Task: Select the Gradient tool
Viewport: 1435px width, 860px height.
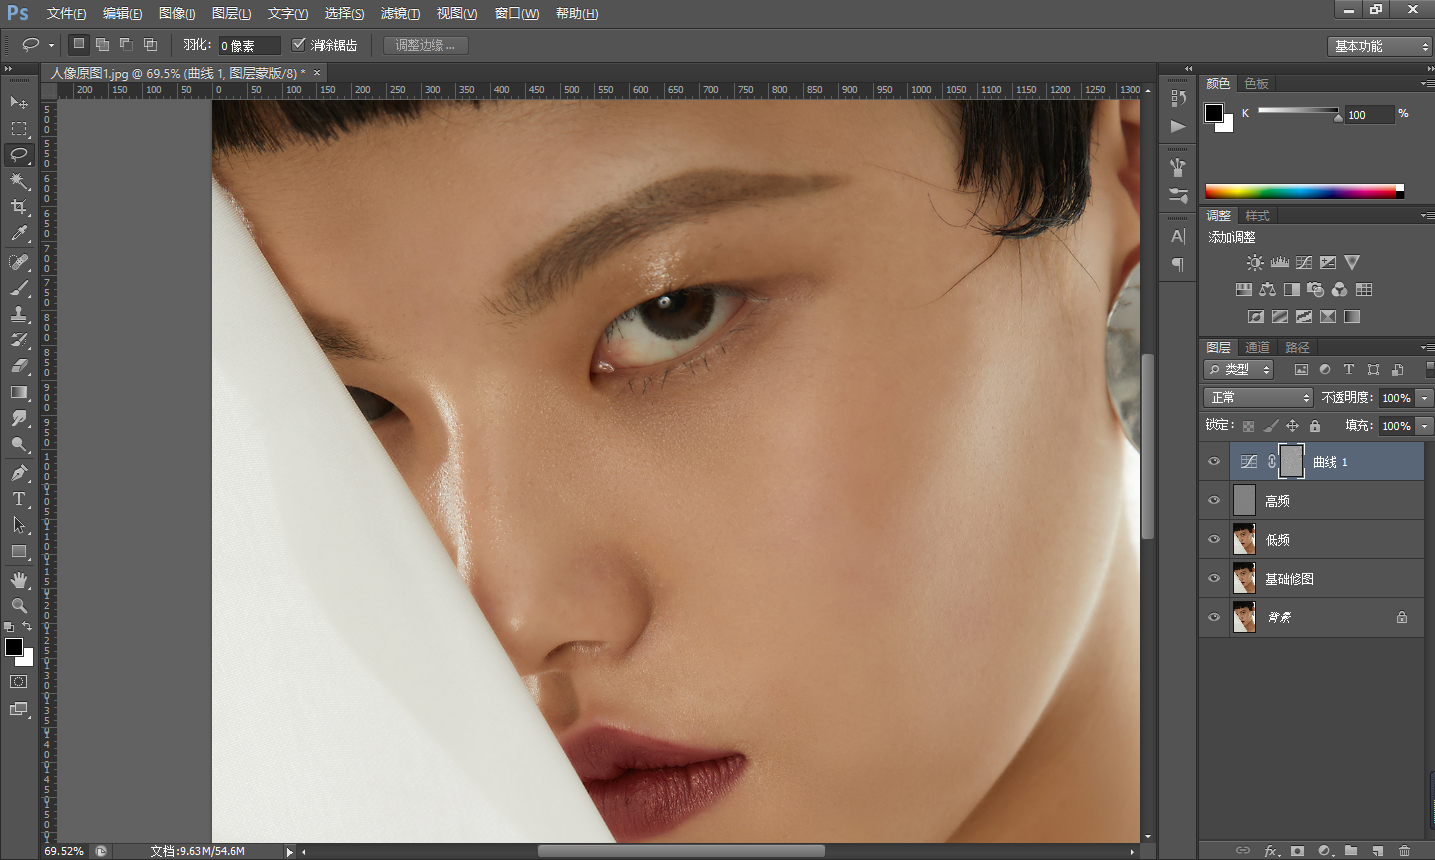Action: (x=19, y=392)
